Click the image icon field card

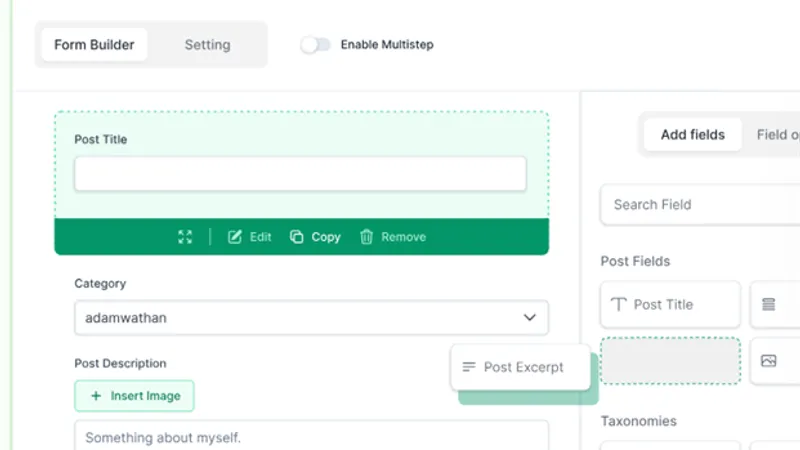pos(775,361)
